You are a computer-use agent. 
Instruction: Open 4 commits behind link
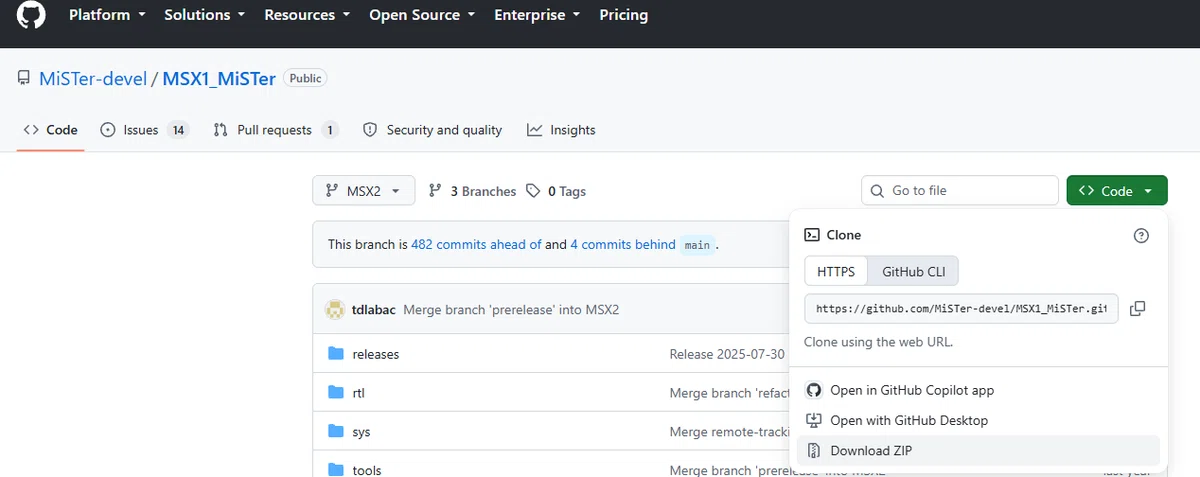623,244
